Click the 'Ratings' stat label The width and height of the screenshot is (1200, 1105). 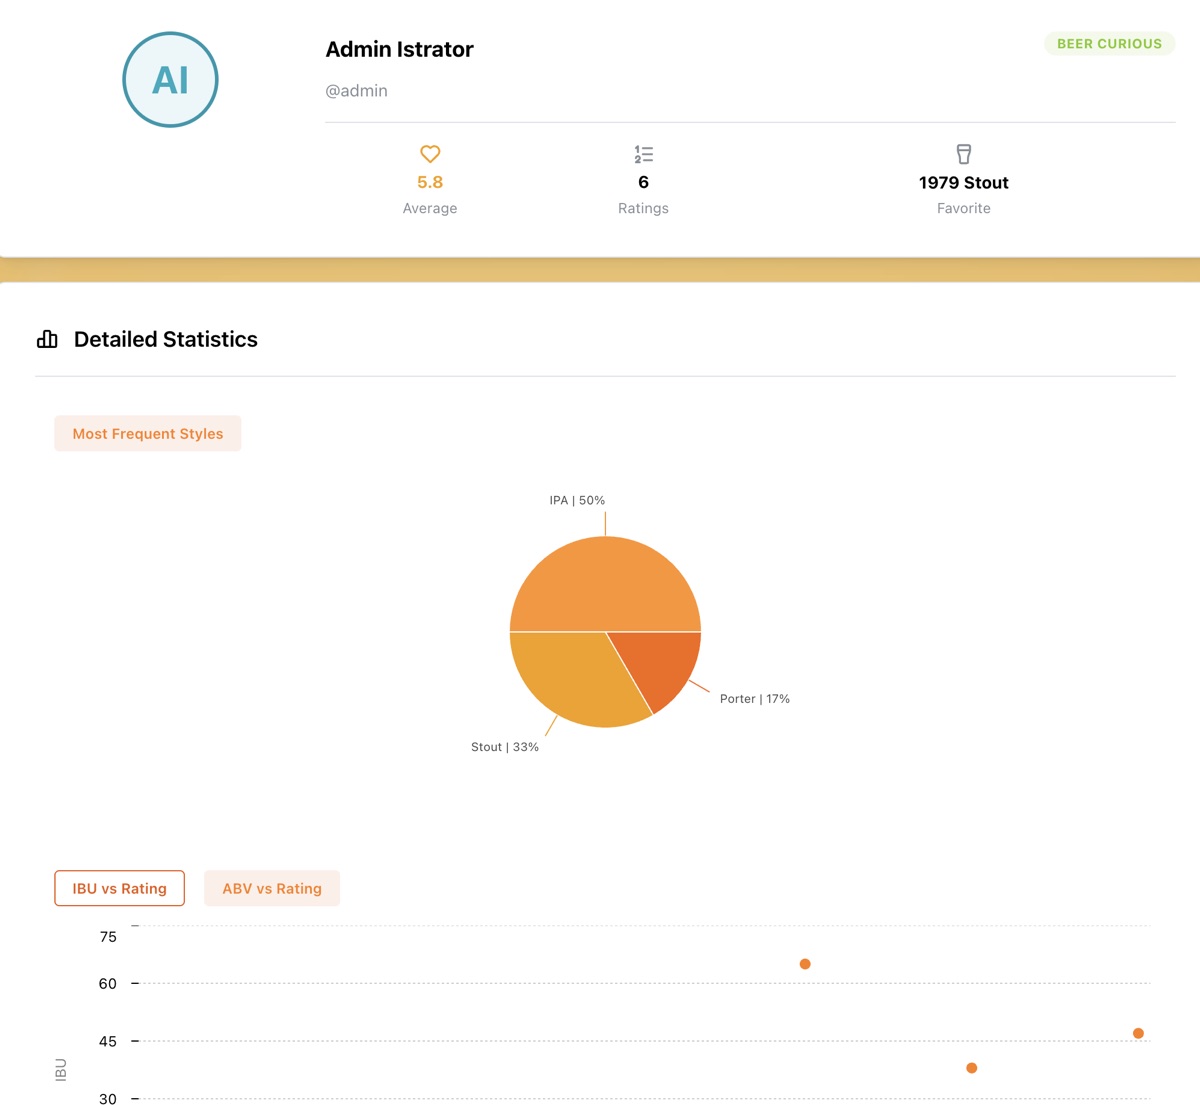coord(643,208)
